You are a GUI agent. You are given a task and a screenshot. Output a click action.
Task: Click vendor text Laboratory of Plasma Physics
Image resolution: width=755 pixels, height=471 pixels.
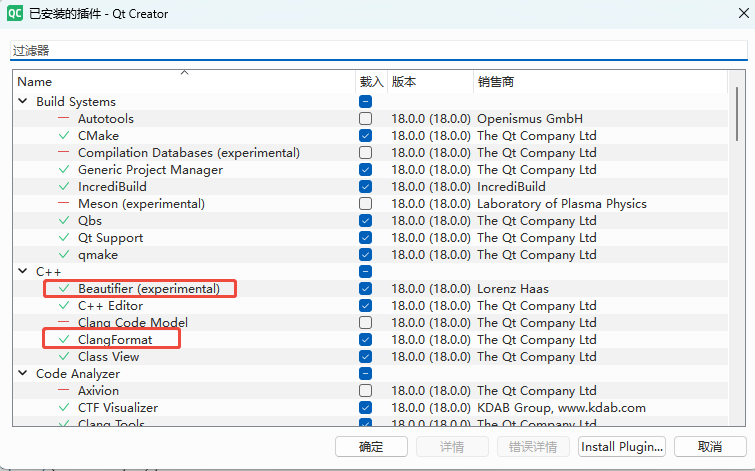point(561,204)
